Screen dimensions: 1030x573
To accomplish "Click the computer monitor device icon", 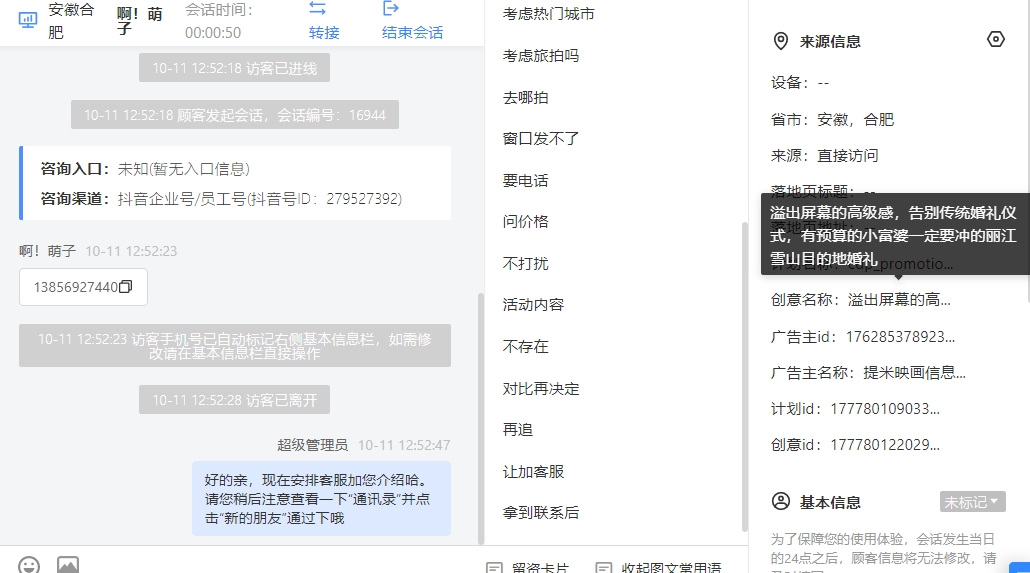I will click(28, 20).
